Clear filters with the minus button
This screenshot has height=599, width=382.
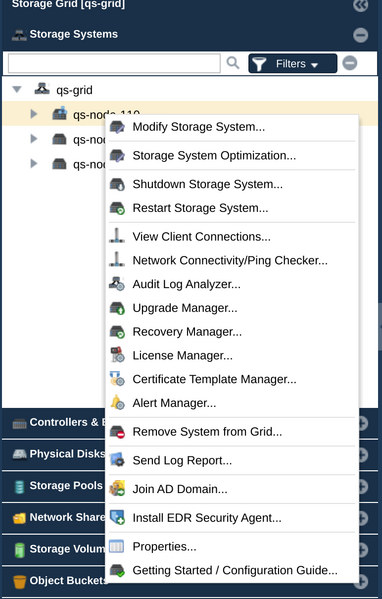coord(350,63)
